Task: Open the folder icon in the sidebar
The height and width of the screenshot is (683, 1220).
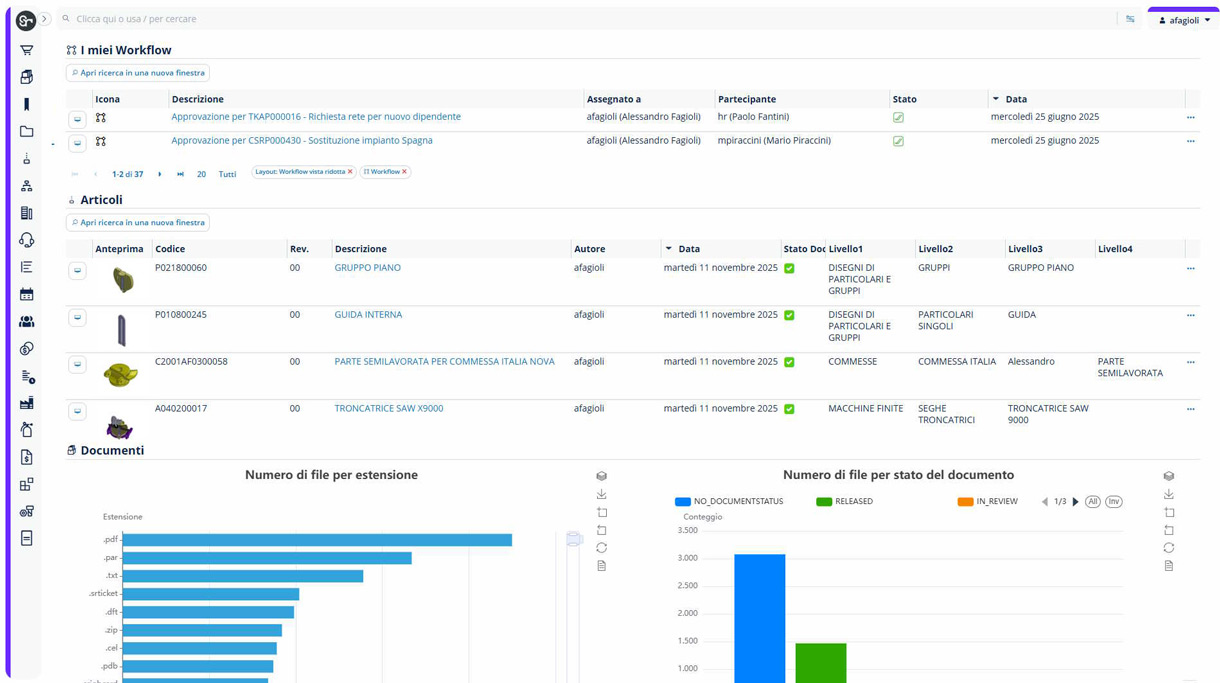Action: (x=27, y=131)
